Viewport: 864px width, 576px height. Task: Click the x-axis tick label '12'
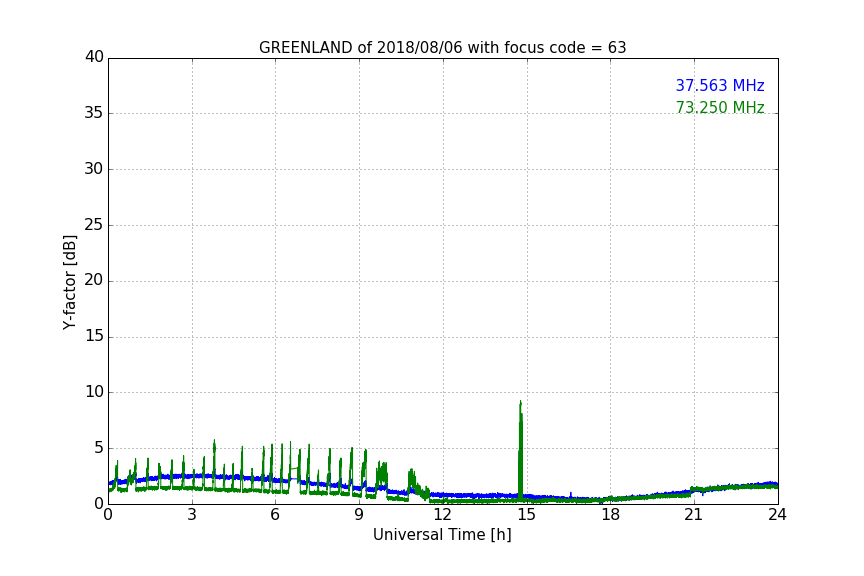click(x=442, y=515)
